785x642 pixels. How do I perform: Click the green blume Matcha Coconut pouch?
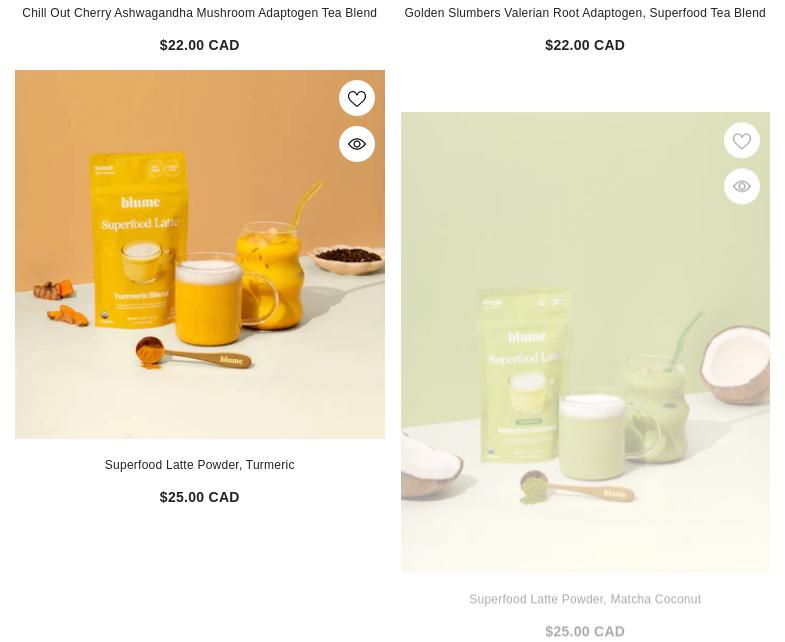525,375
